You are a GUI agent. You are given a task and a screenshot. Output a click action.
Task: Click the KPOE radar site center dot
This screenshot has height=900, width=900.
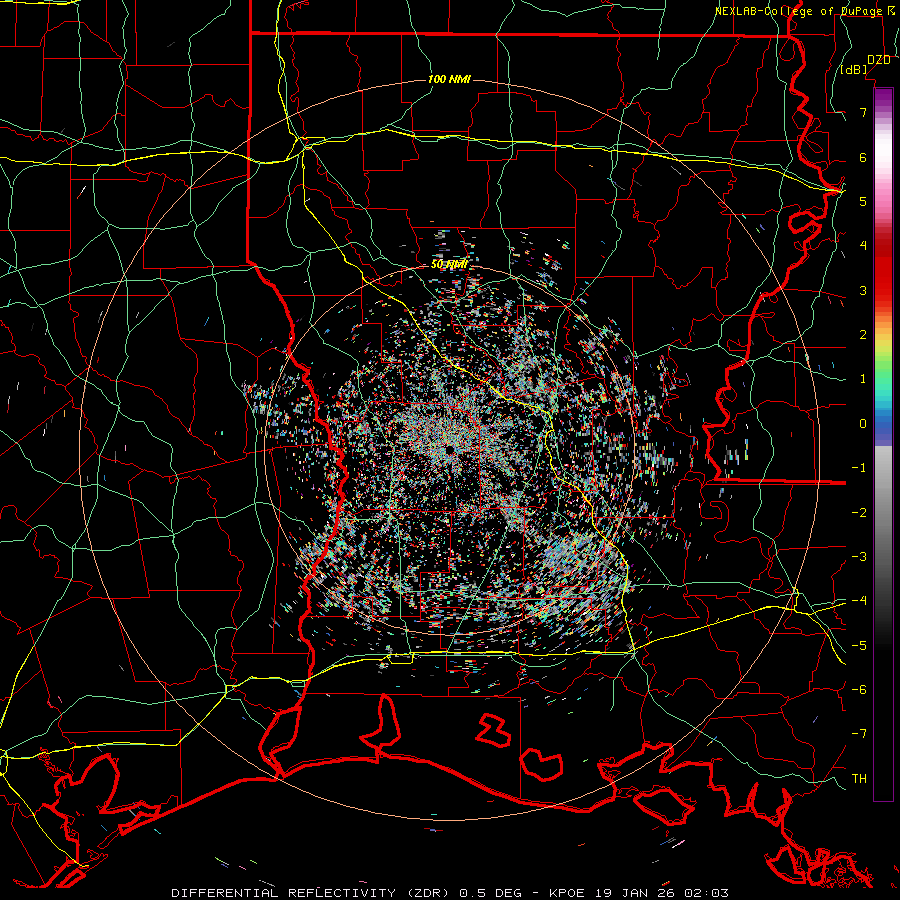click(449, 450)
